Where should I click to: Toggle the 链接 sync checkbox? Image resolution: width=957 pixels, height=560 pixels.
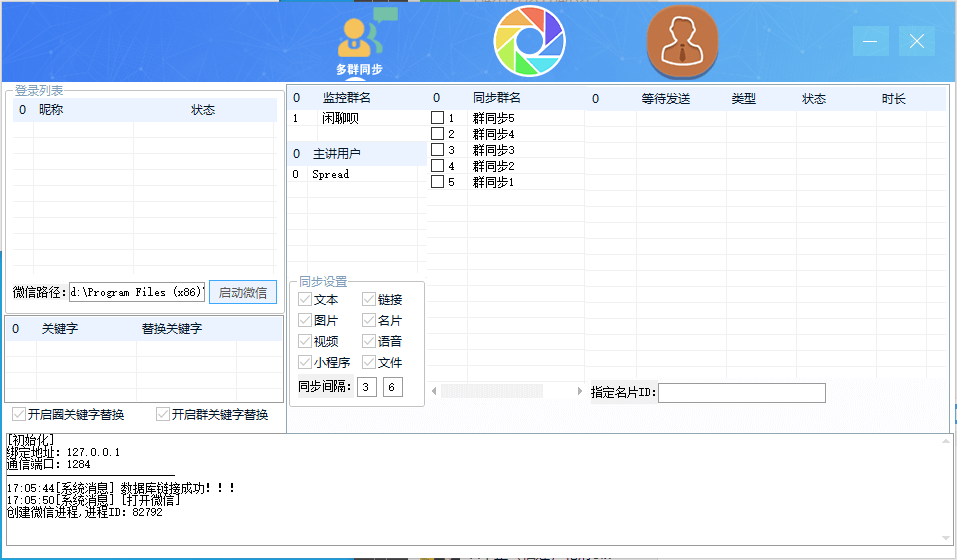(x=369, y=299)
